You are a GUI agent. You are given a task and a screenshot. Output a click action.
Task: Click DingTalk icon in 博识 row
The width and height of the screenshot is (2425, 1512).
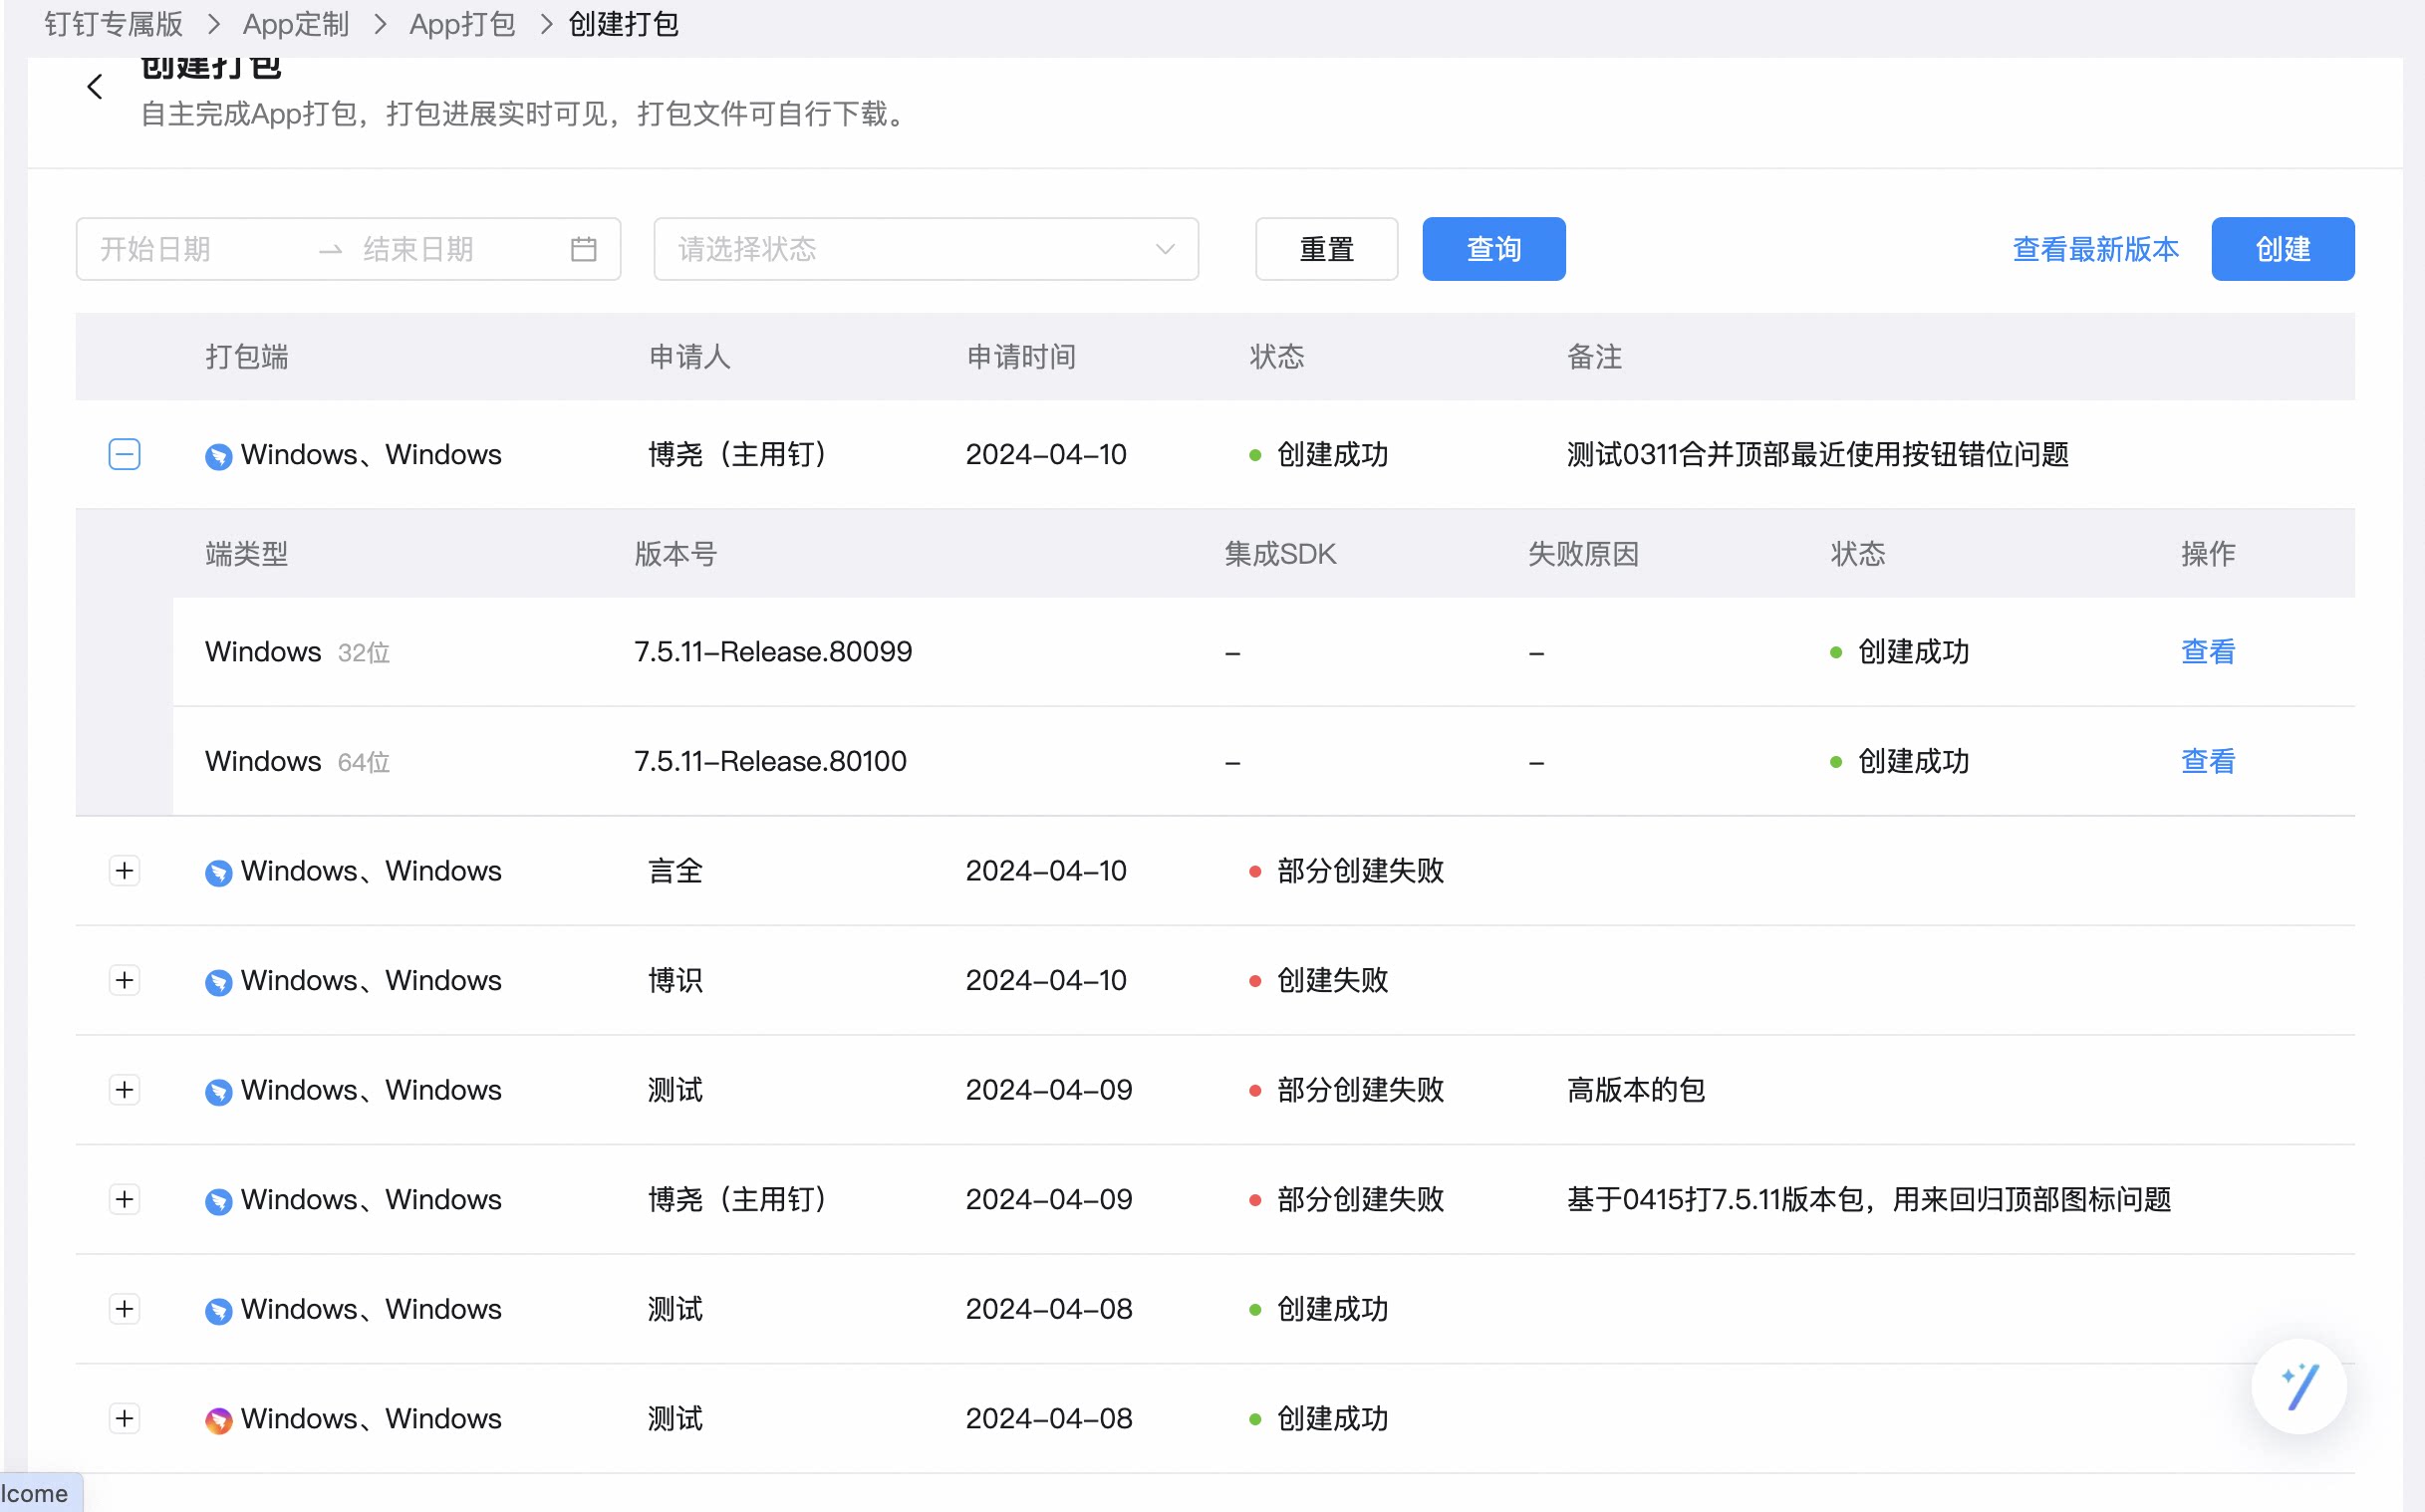click(x=218, y=982)
